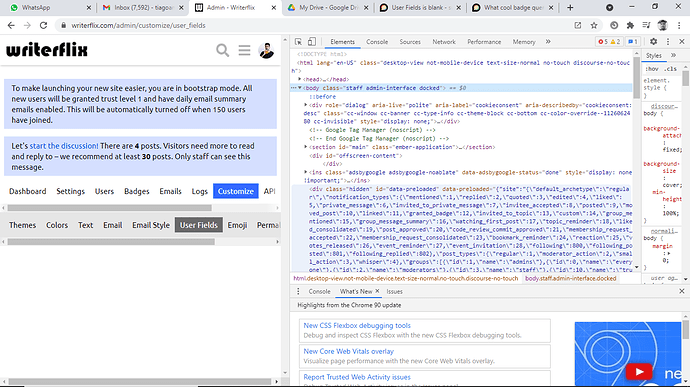Open the admin Logs section

199,191
